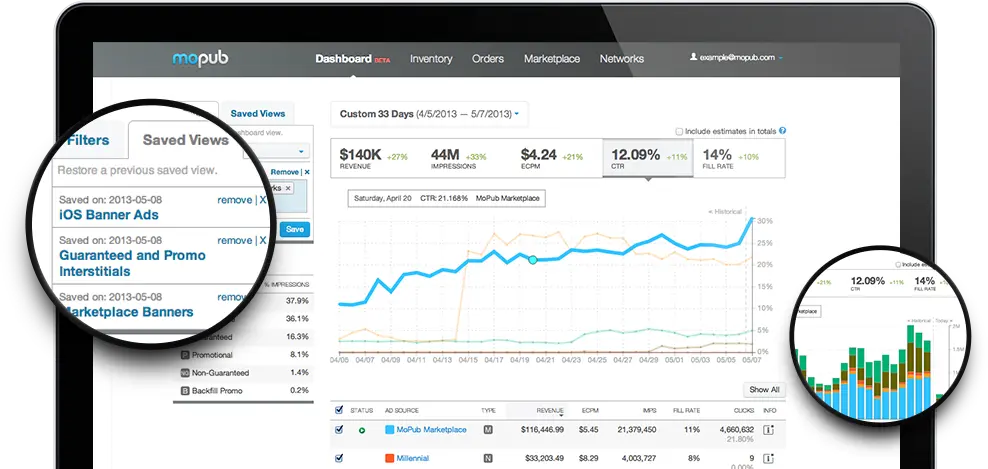
Task: Open the Inventory nav item
Action: [431, 59]
